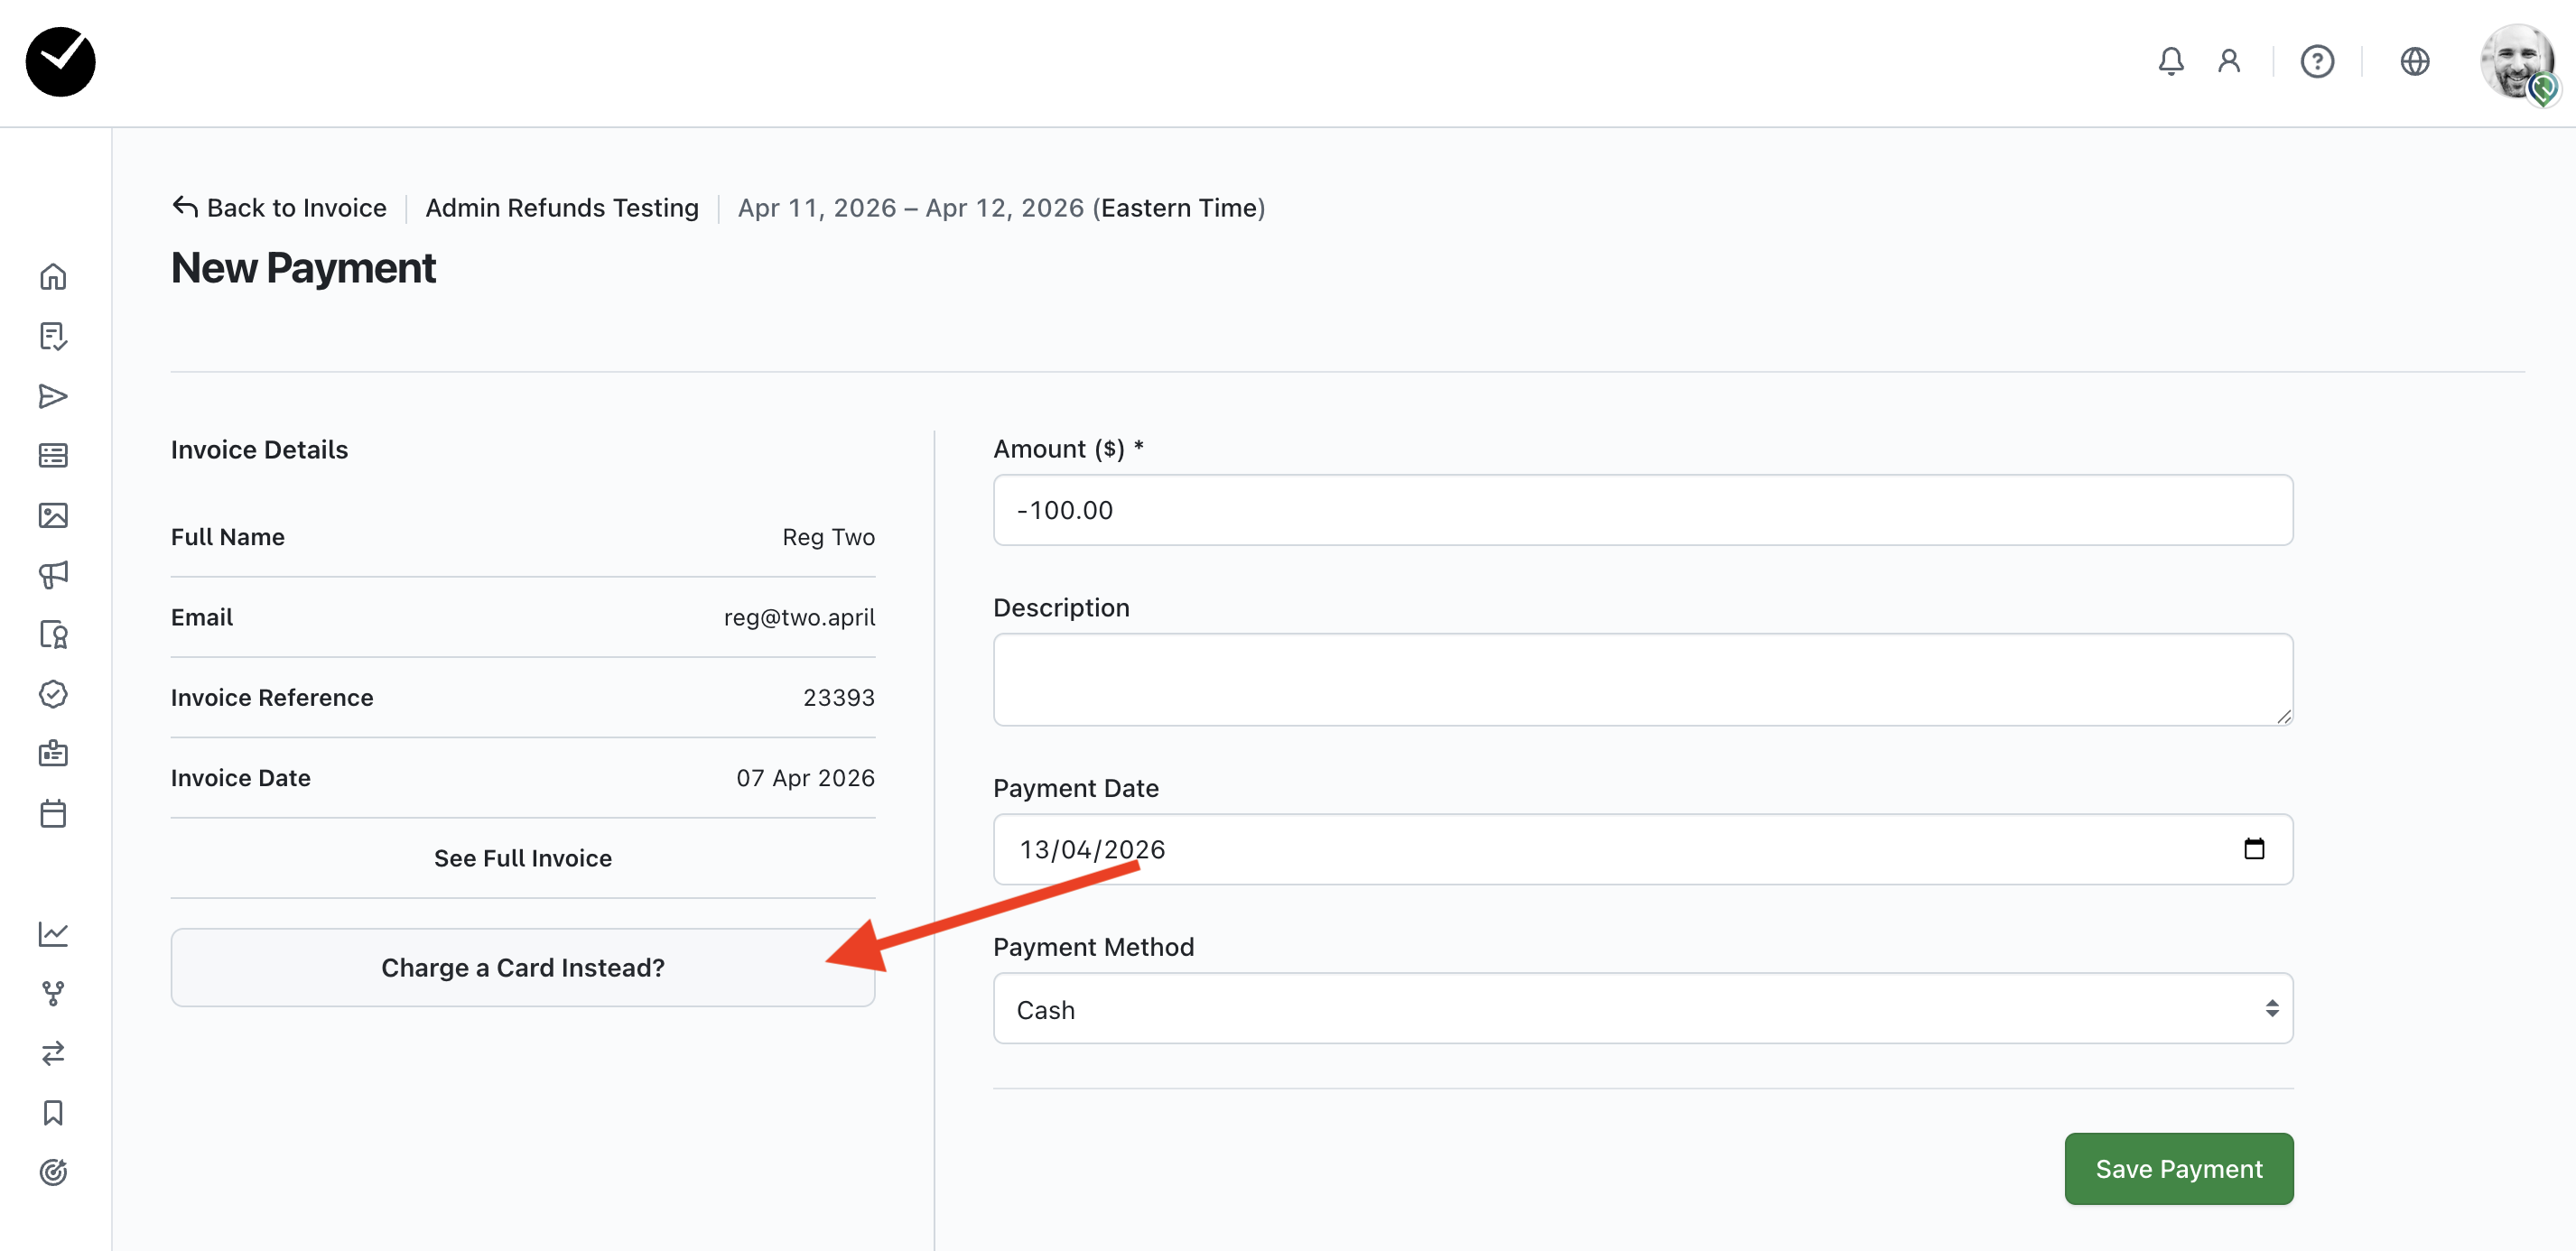Focus the Amount input field
The image size is (2576, 1251).
point(1642,510)
